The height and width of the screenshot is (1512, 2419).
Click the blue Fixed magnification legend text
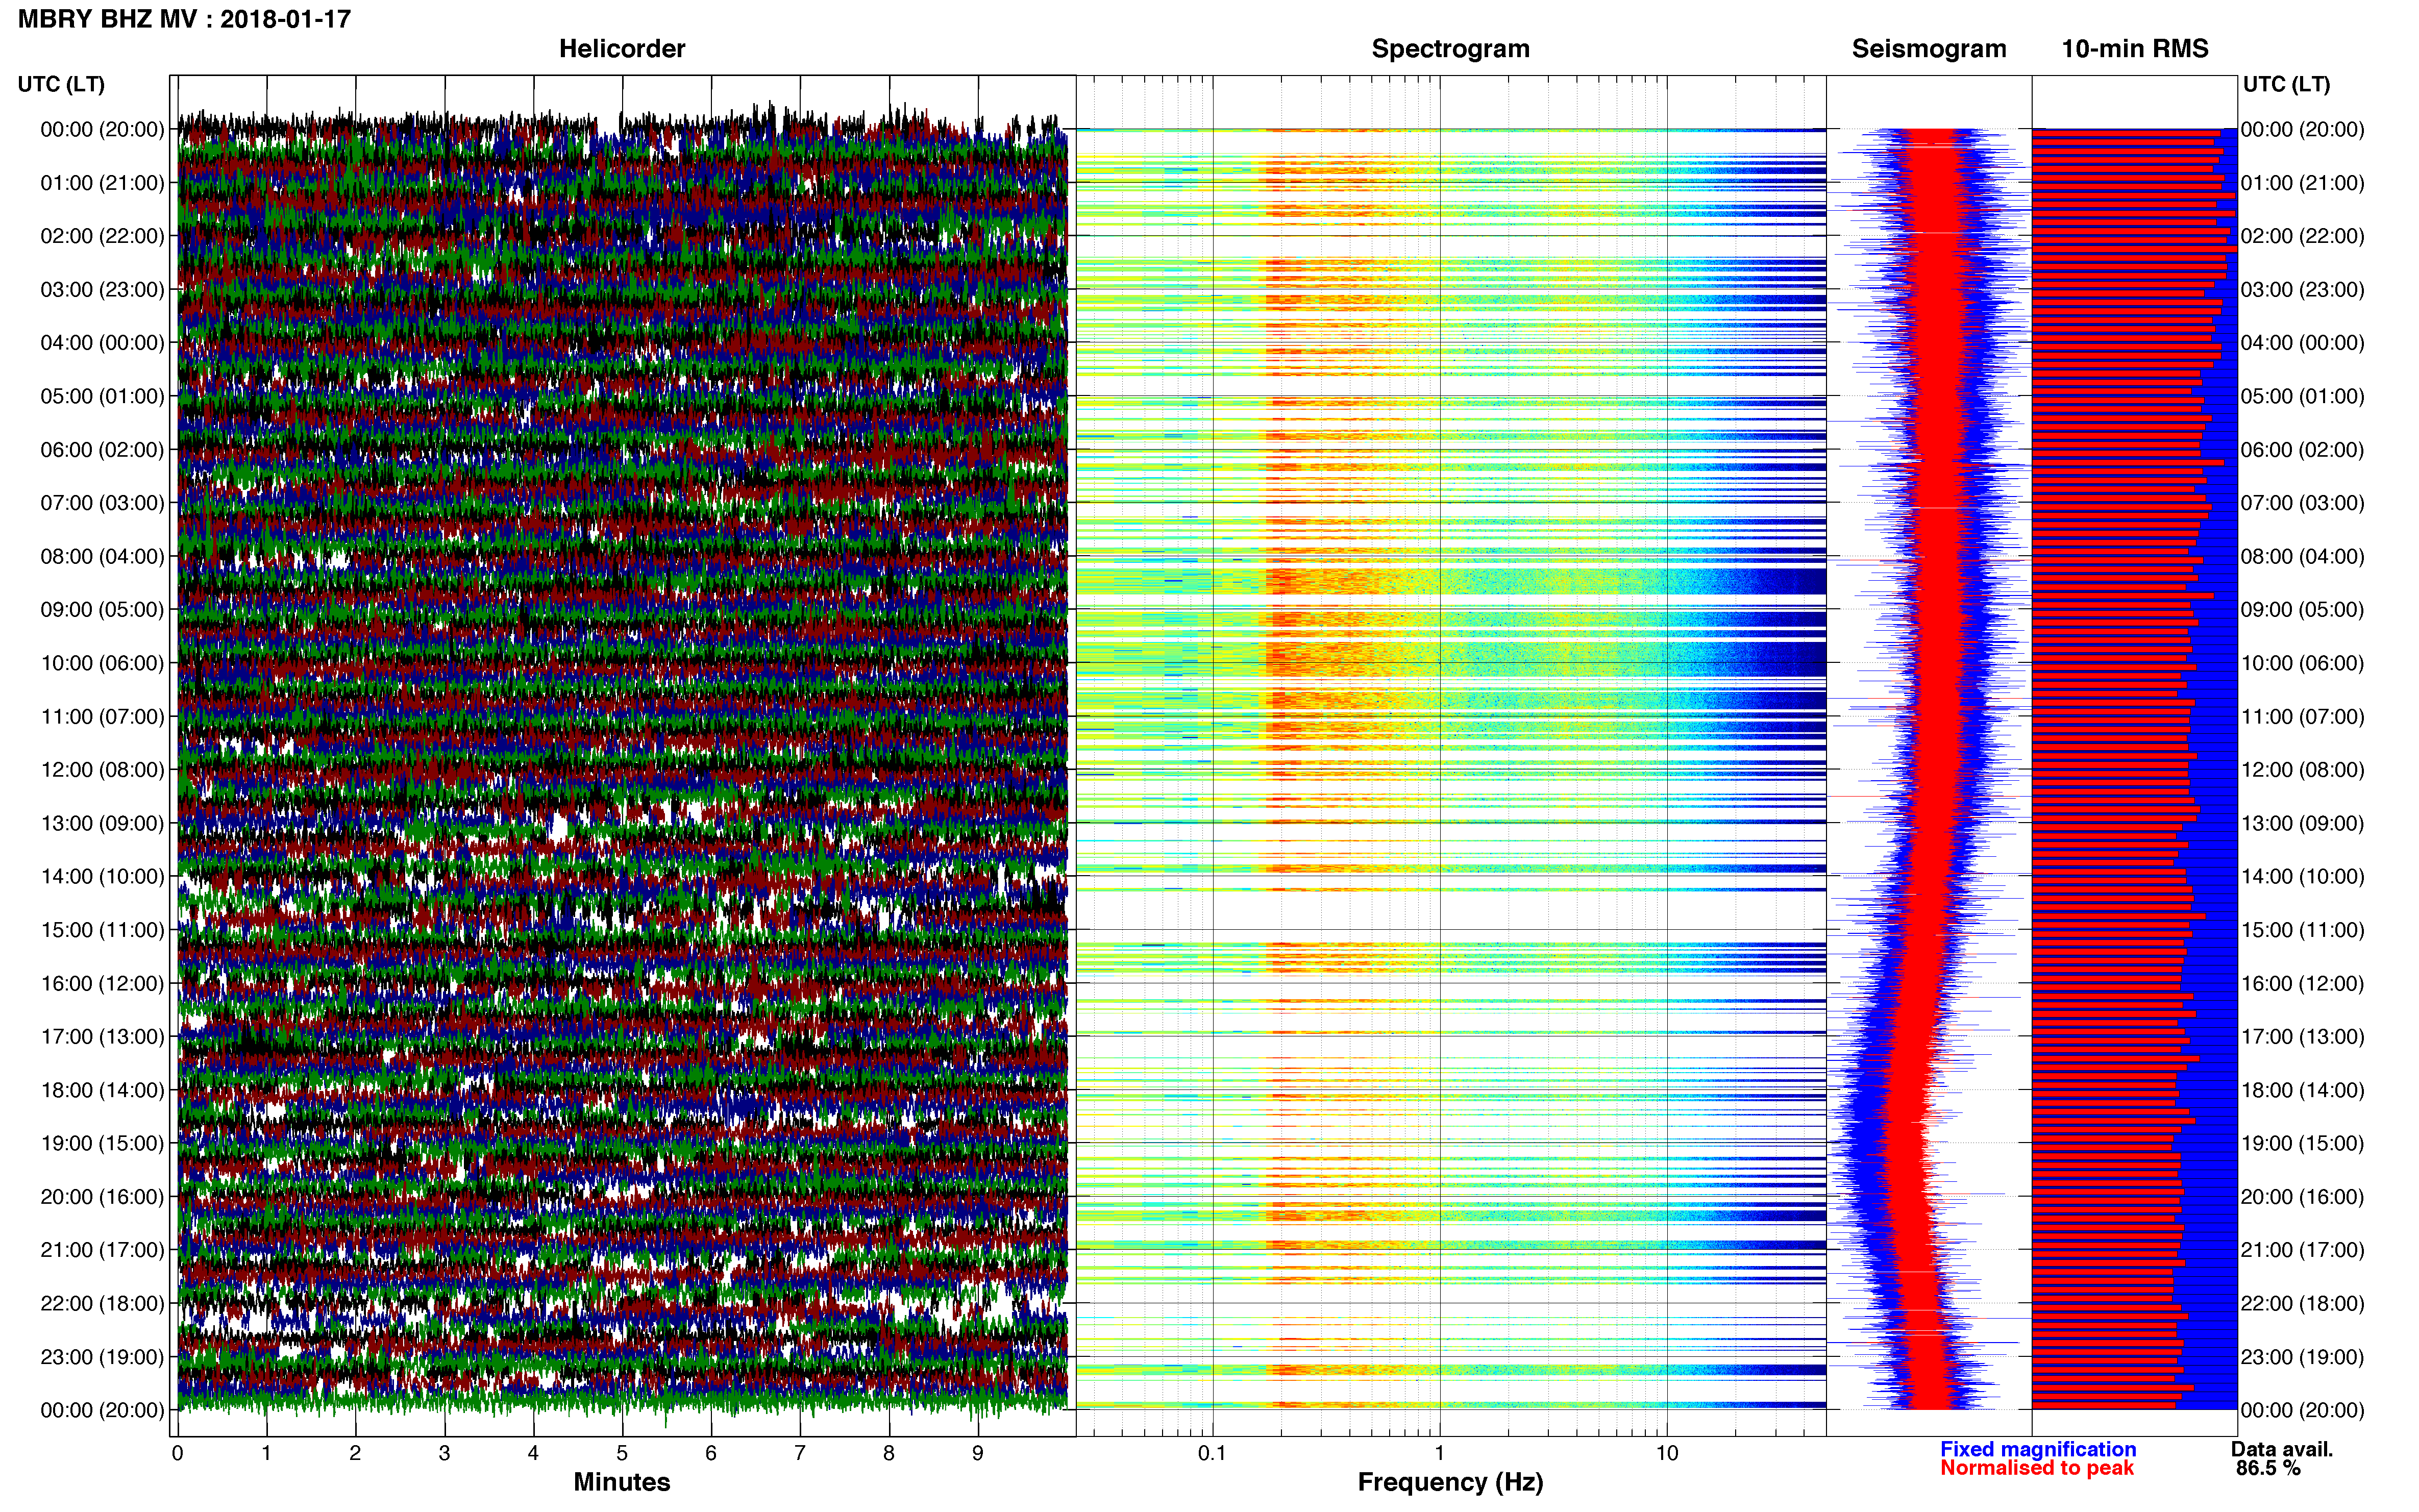[2038, 1449]
